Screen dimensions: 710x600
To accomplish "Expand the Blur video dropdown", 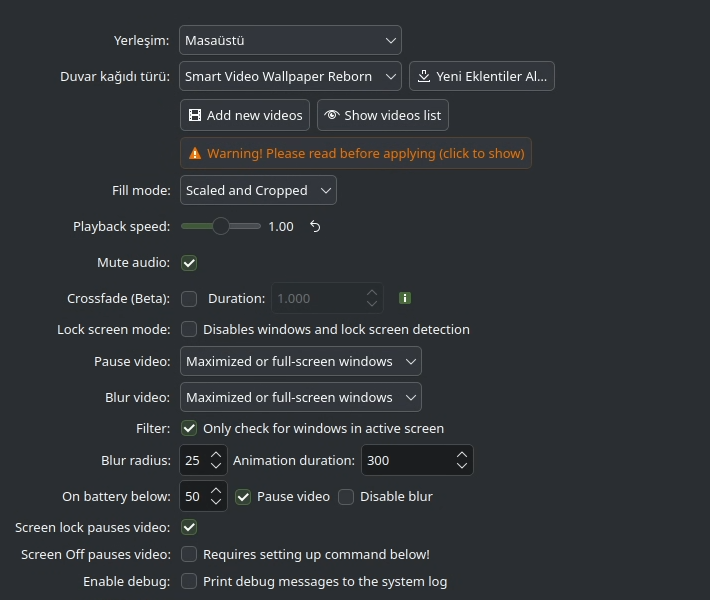I will (x=301, y=397).
